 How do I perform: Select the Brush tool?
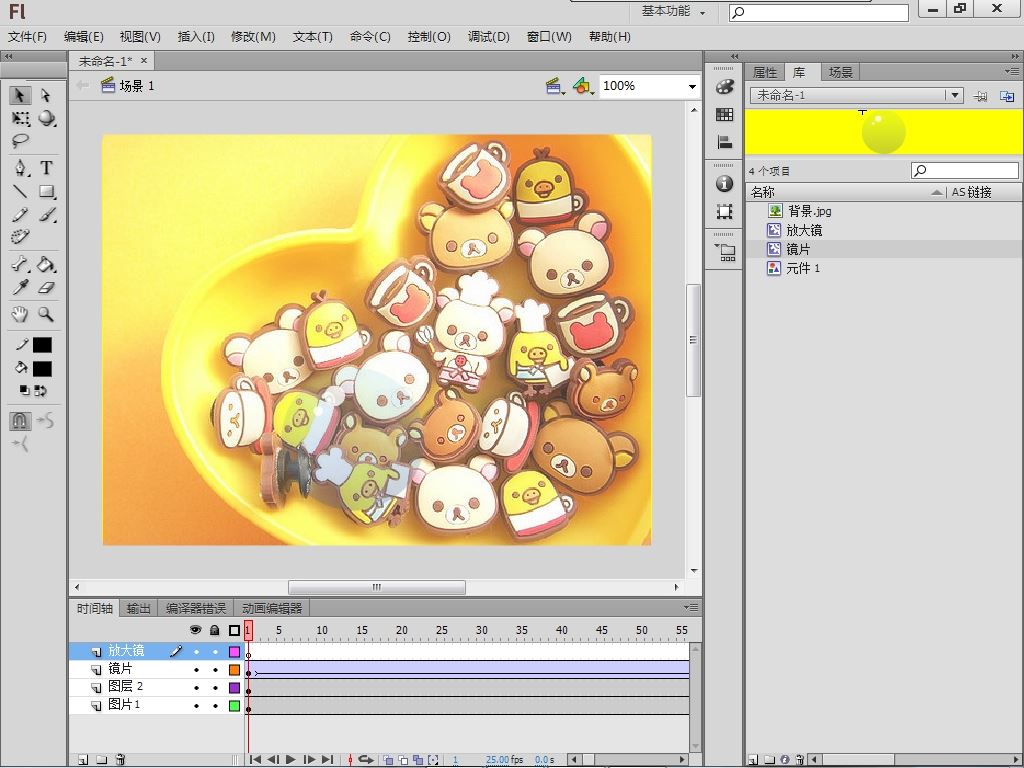coord(46,214)
